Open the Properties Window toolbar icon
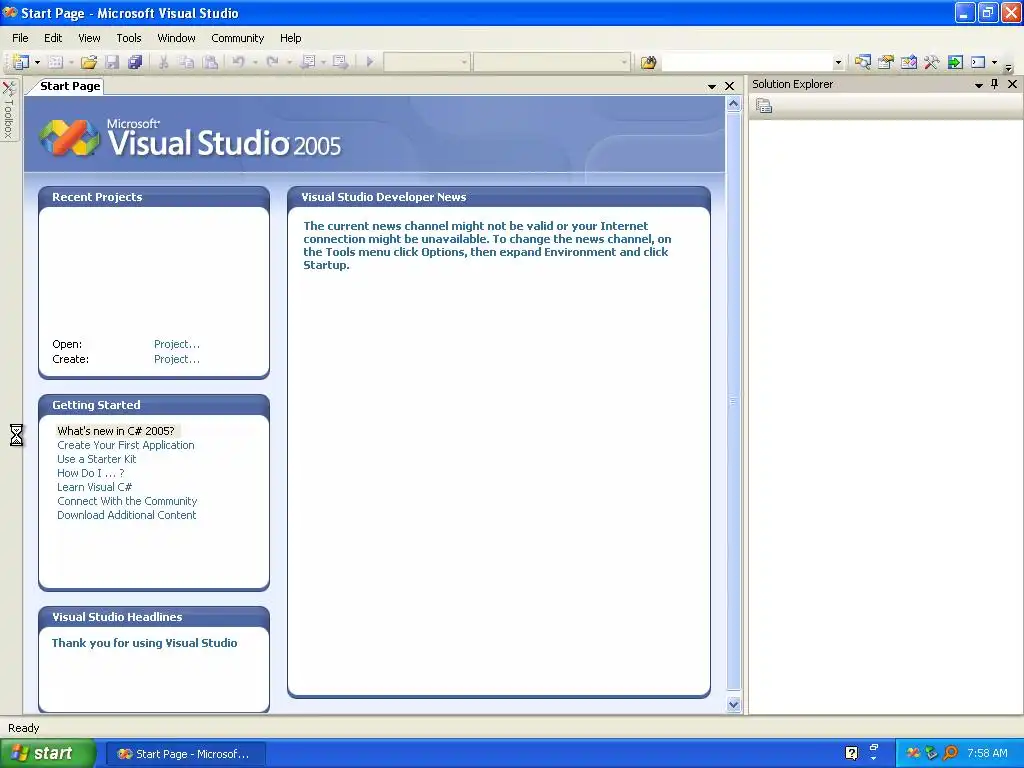The width and height of the screenshot is (1024, 768). (886, 62)
